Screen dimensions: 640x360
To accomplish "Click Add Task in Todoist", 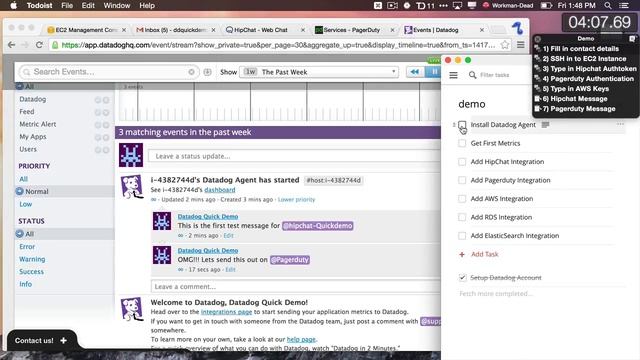I will [484, 254].
